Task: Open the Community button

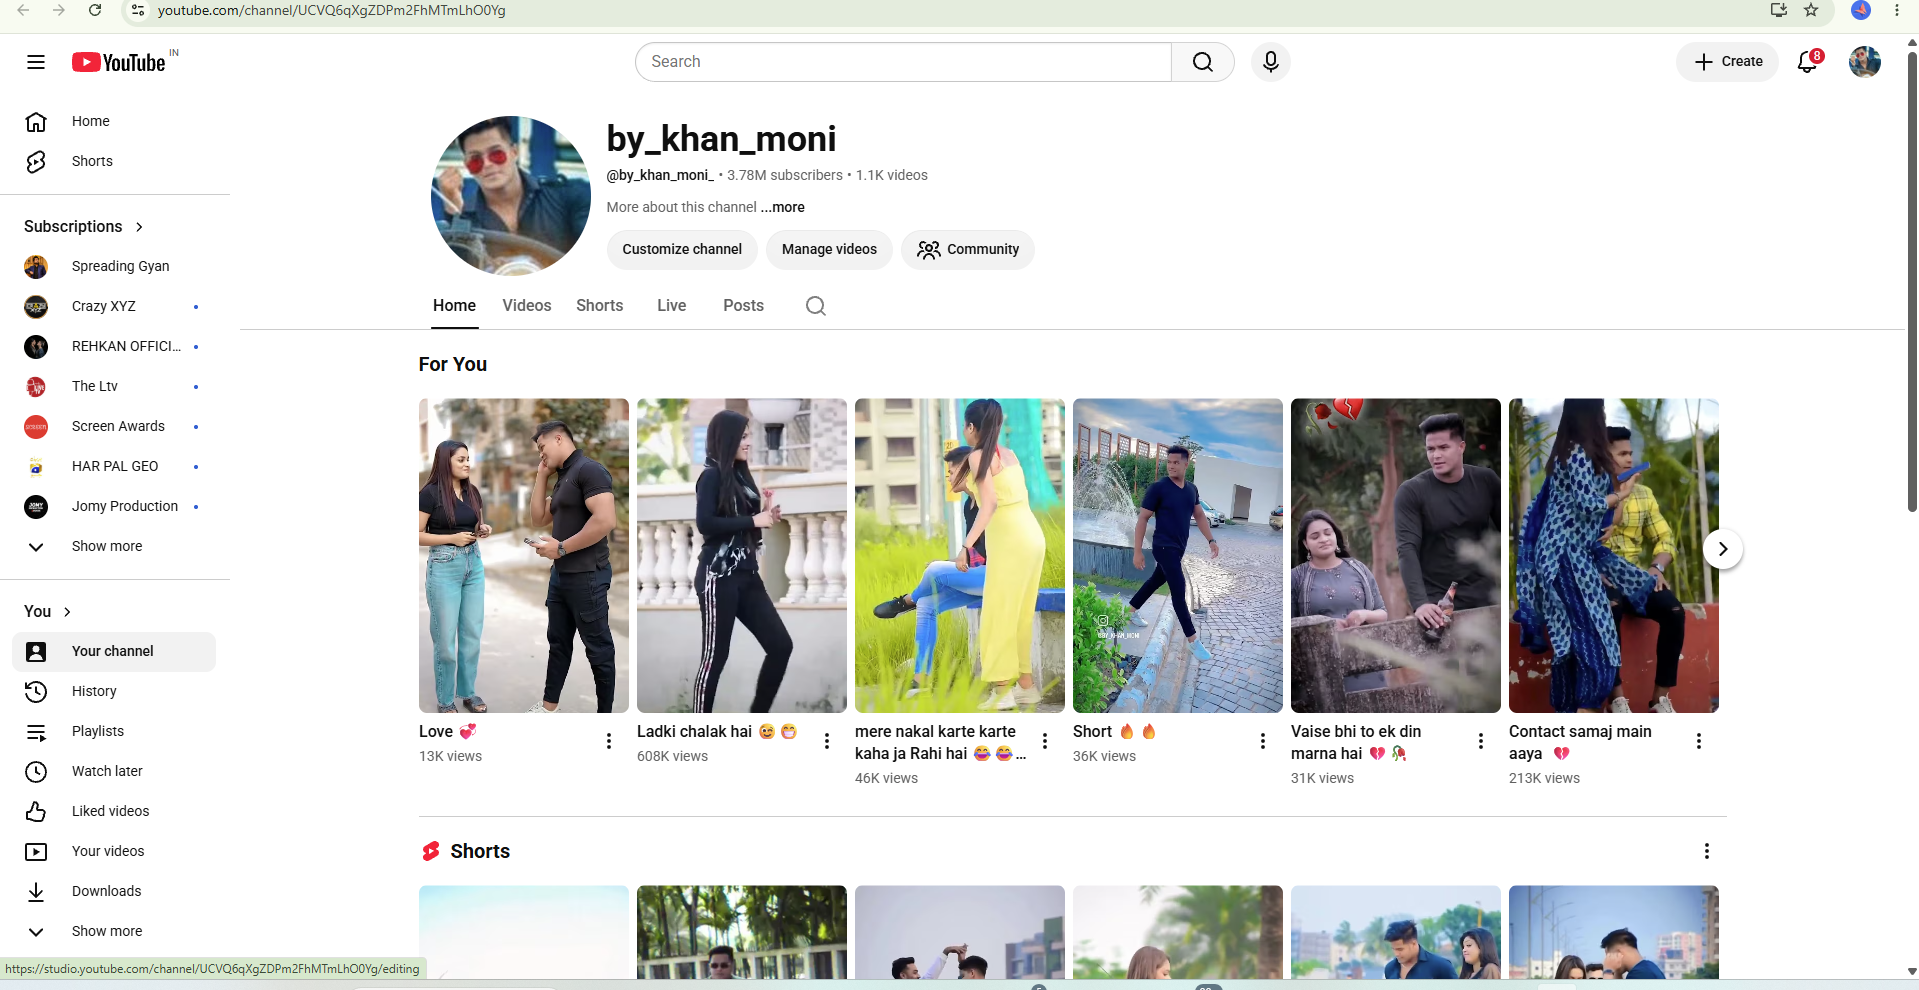Action: (x=968, y=250)
